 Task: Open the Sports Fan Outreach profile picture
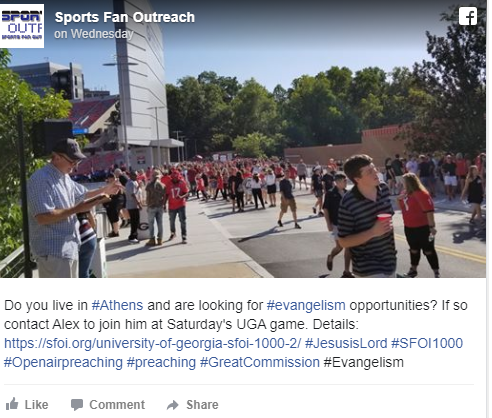tap(22, 26)
